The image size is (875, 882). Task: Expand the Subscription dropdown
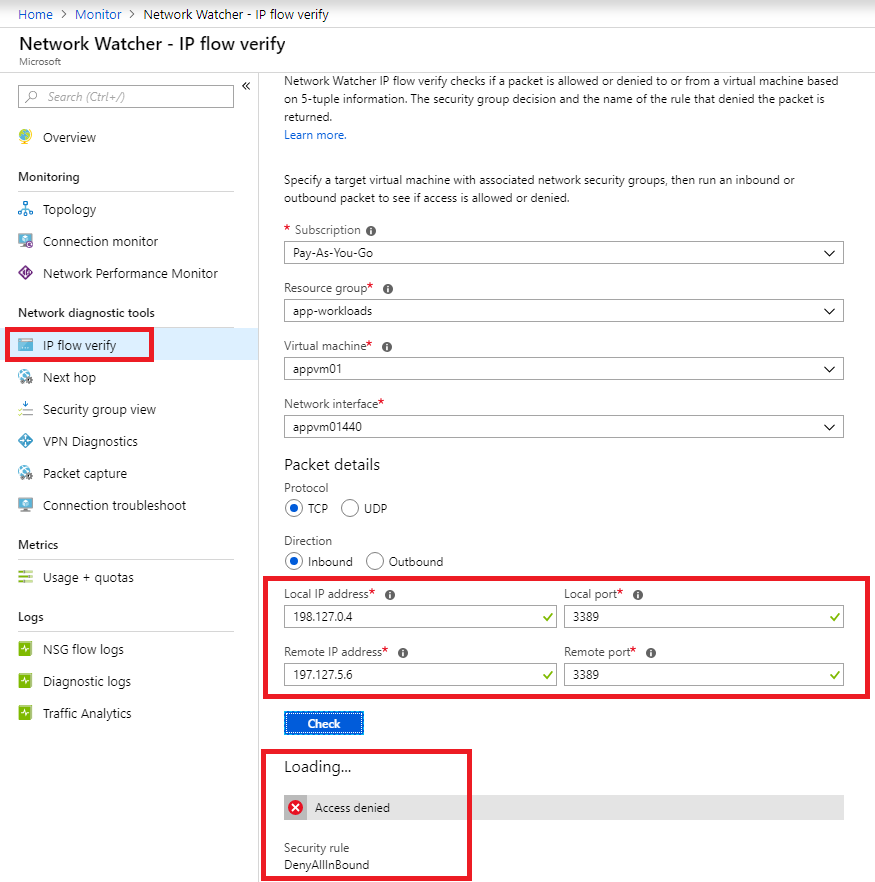pos(563,253)
